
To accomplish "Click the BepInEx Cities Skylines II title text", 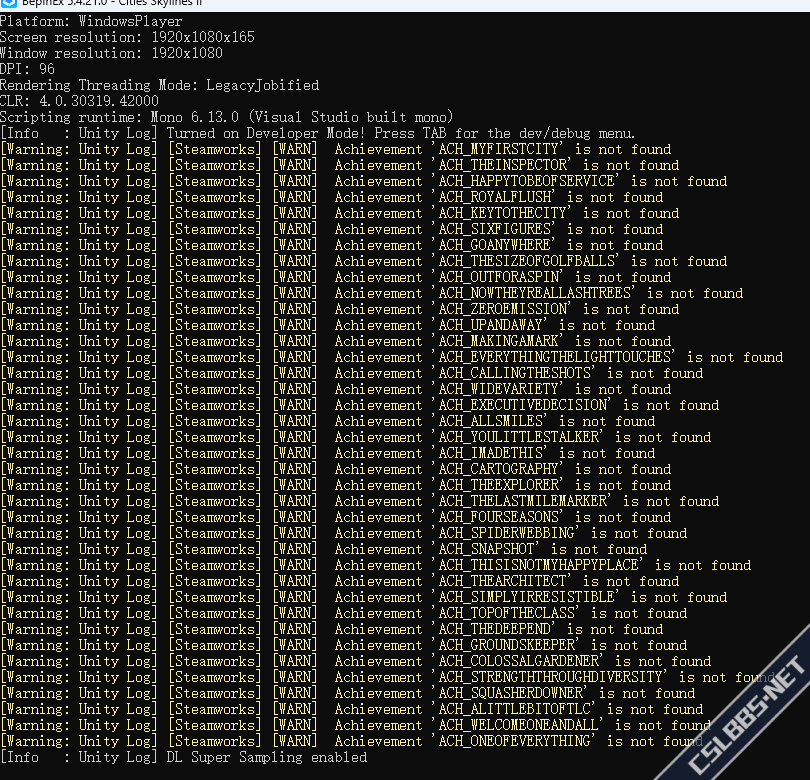I will (112, 3).
